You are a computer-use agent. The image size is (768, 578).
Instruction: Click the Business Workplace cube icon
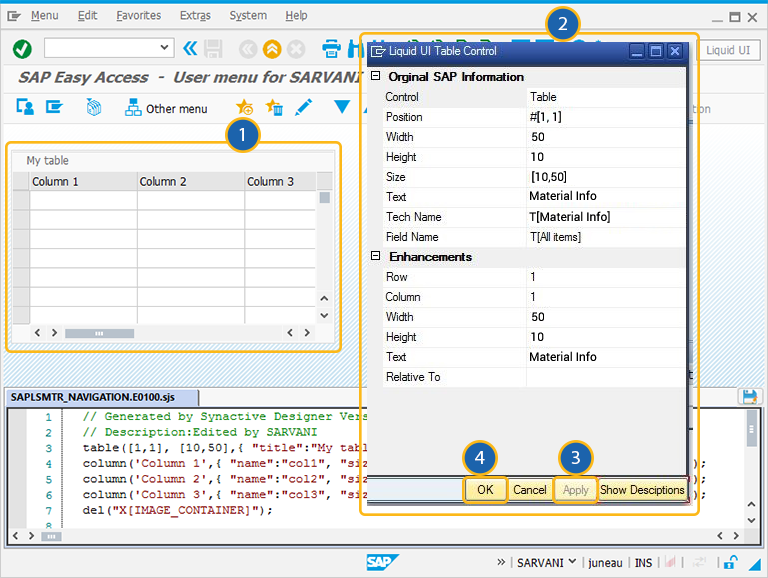tap(94, 107)
